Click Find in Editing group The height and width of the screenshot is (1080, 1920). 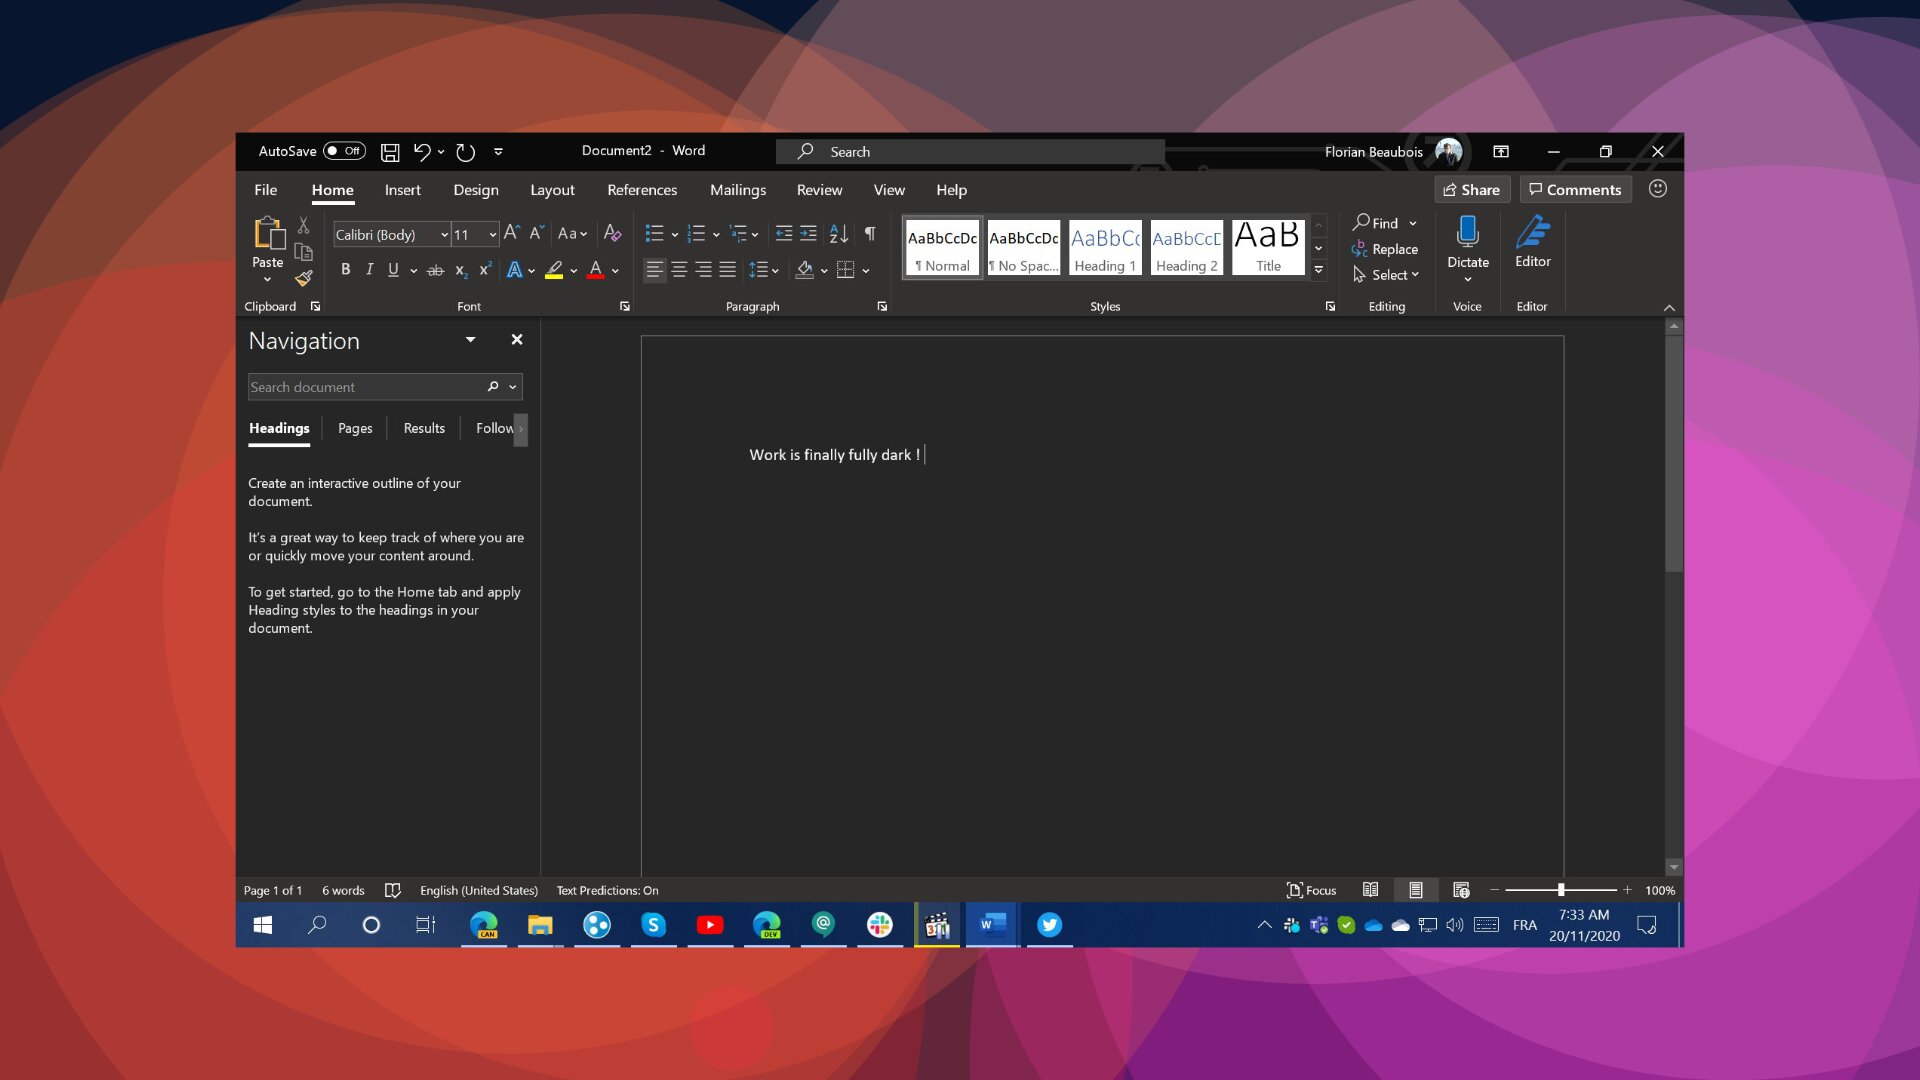pyautogui.click(x=1375, y=223)
